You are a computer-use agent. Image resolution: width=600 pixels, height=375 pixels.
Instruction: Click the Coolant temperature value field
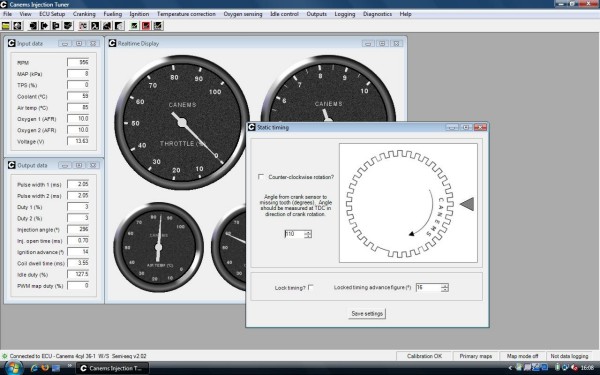coord(78,96)
